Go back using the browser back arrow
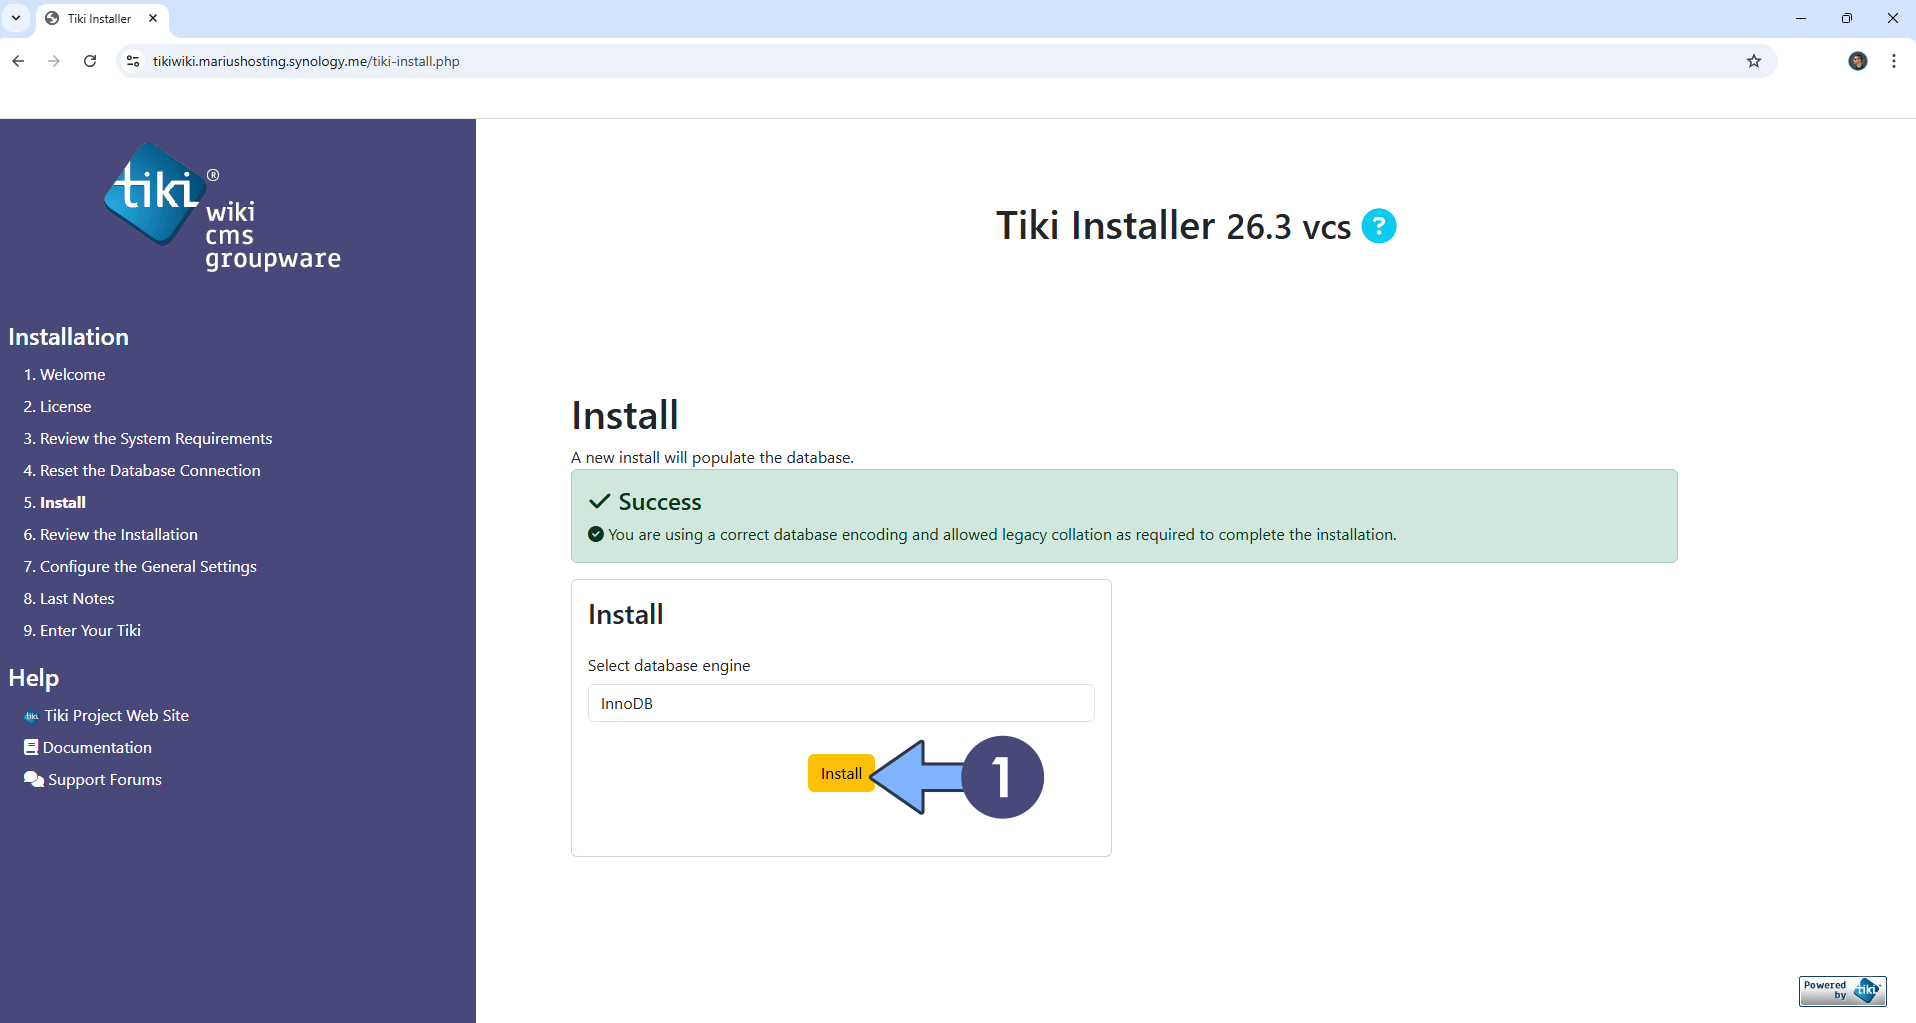The height and width of the screenshot is (1023, 1916). point(18,61)
